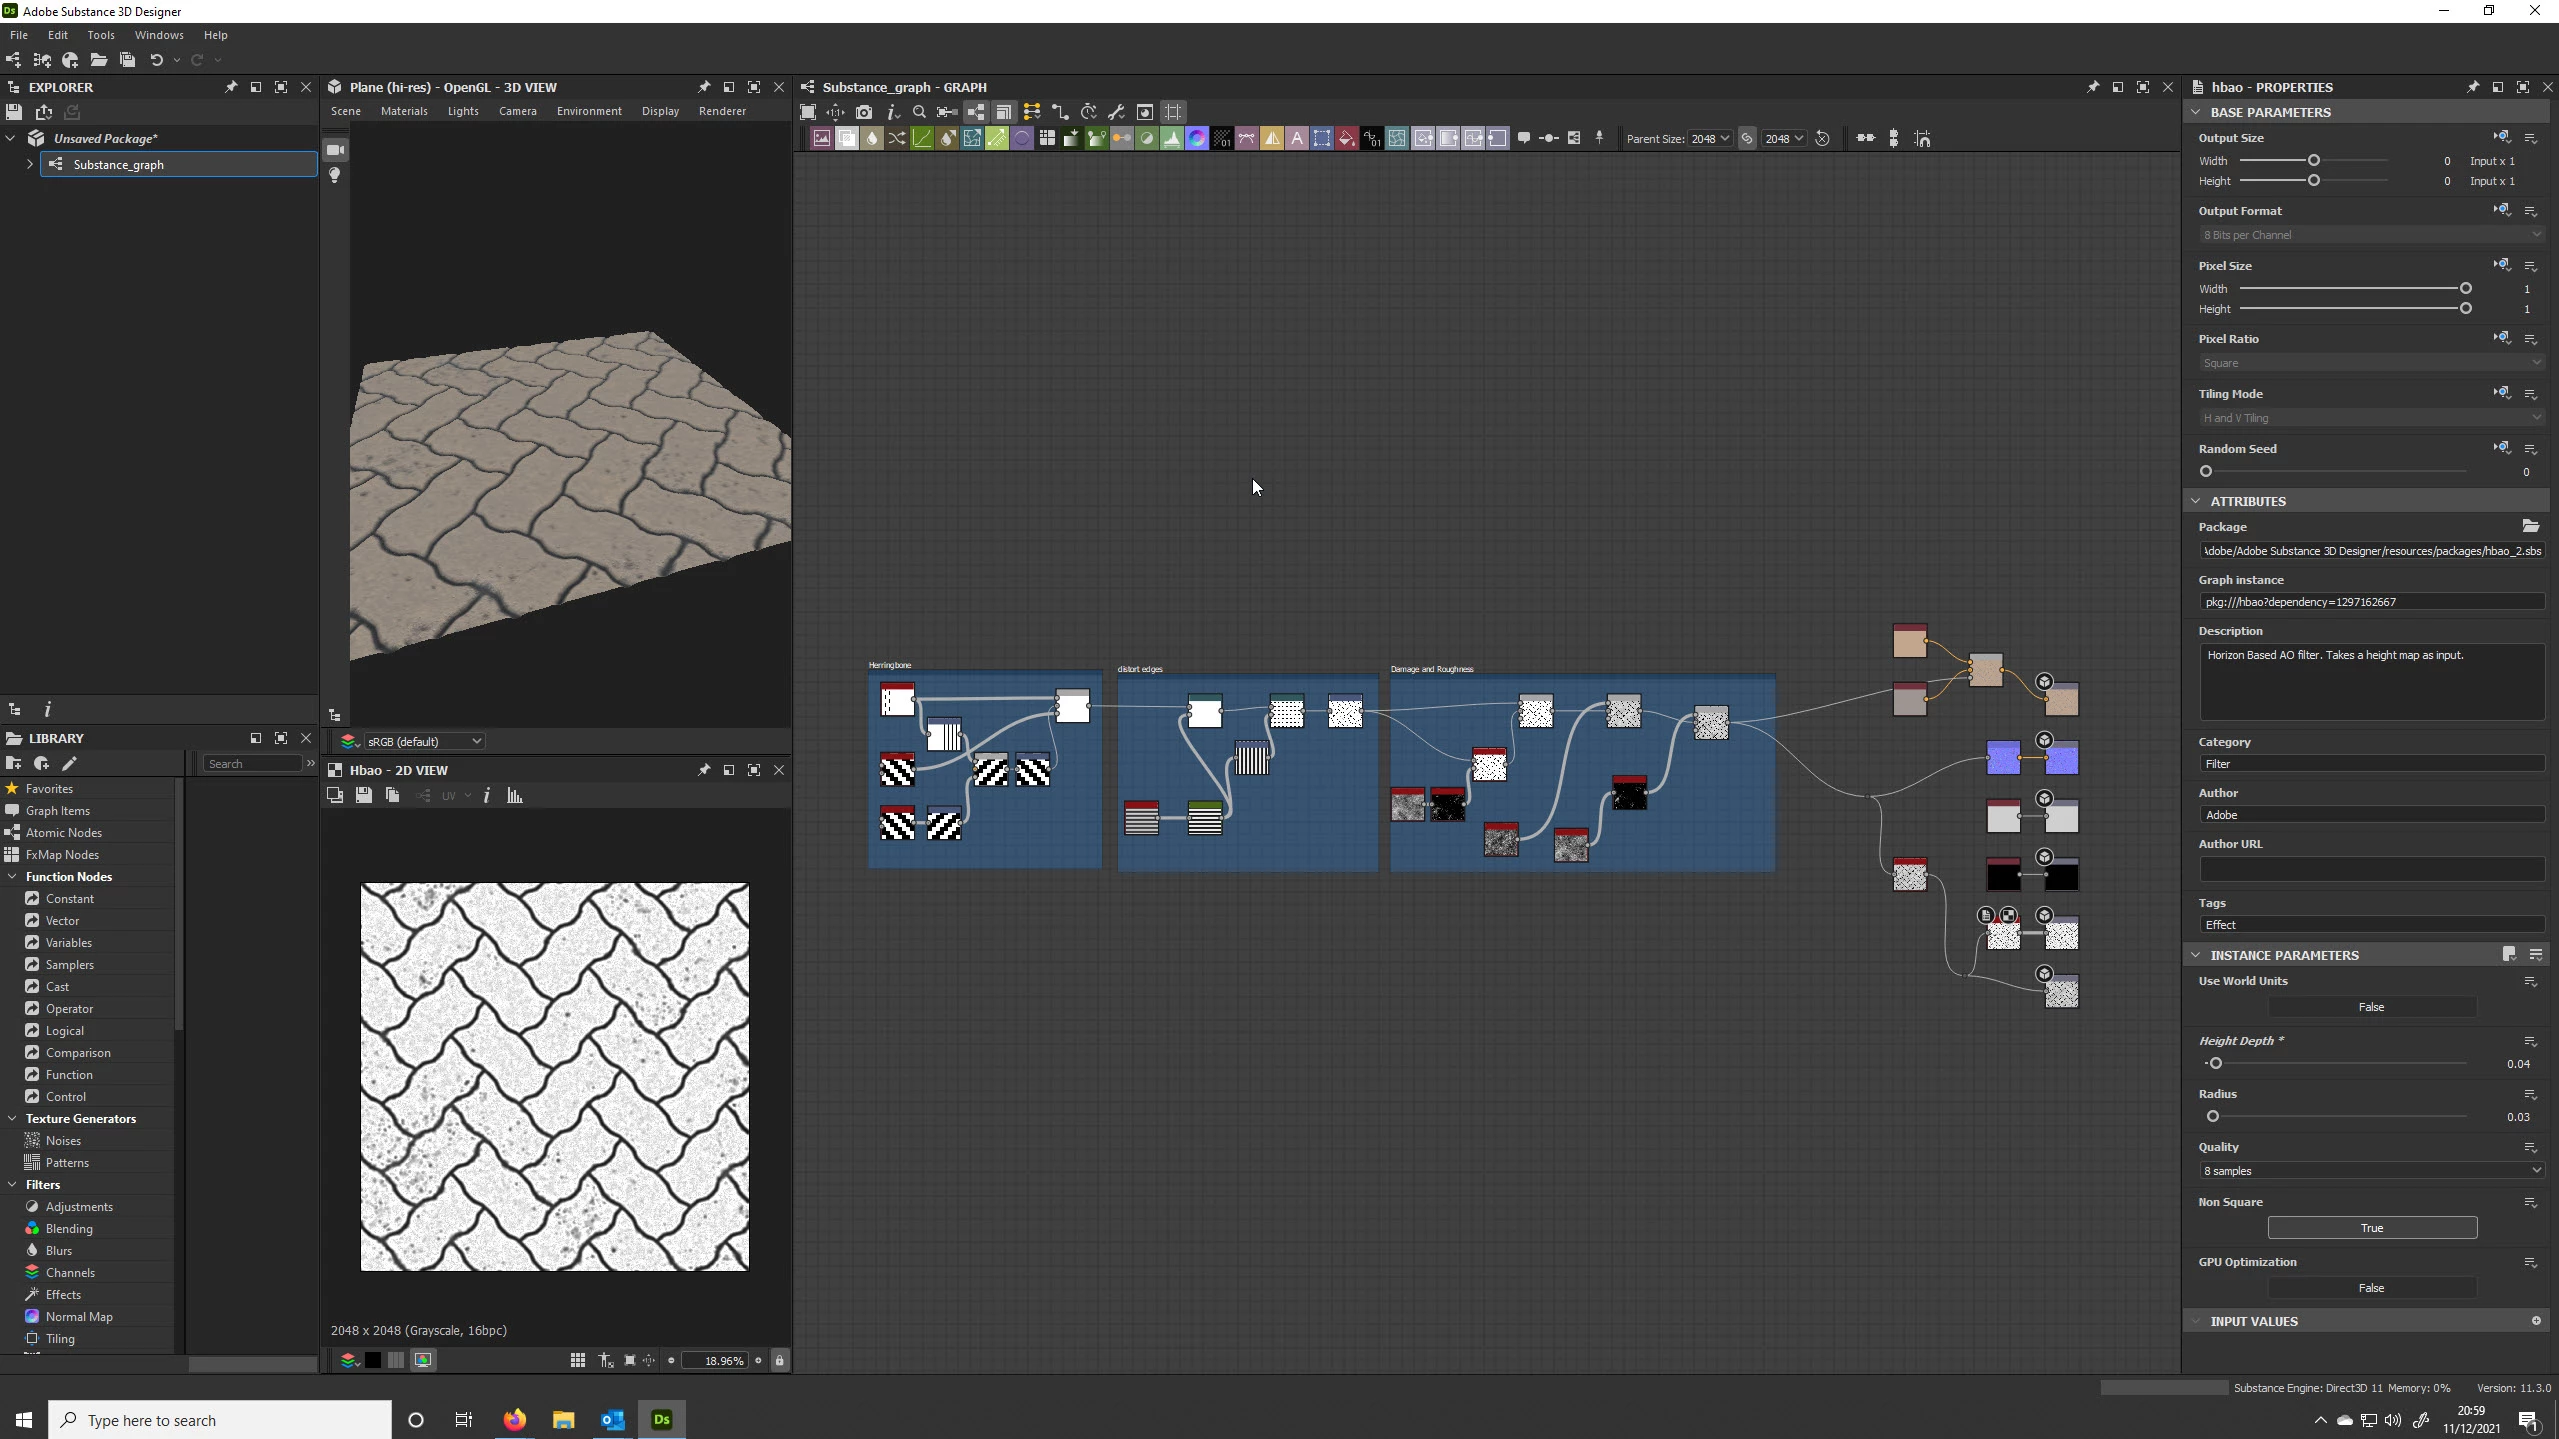Open the Materials menu in 3D view
2559x1439 pixels.
point(404,111)
